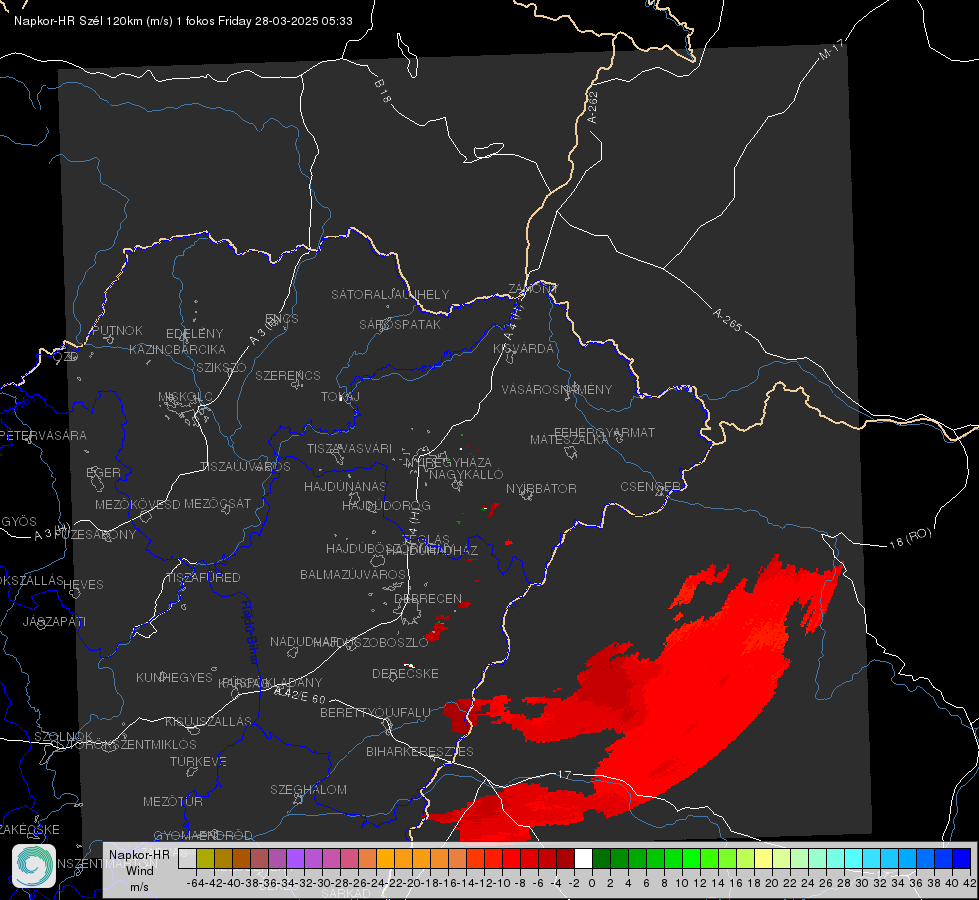Click the MEZŐKÖVESD label
979x900 pixels.
pos(137,504)
